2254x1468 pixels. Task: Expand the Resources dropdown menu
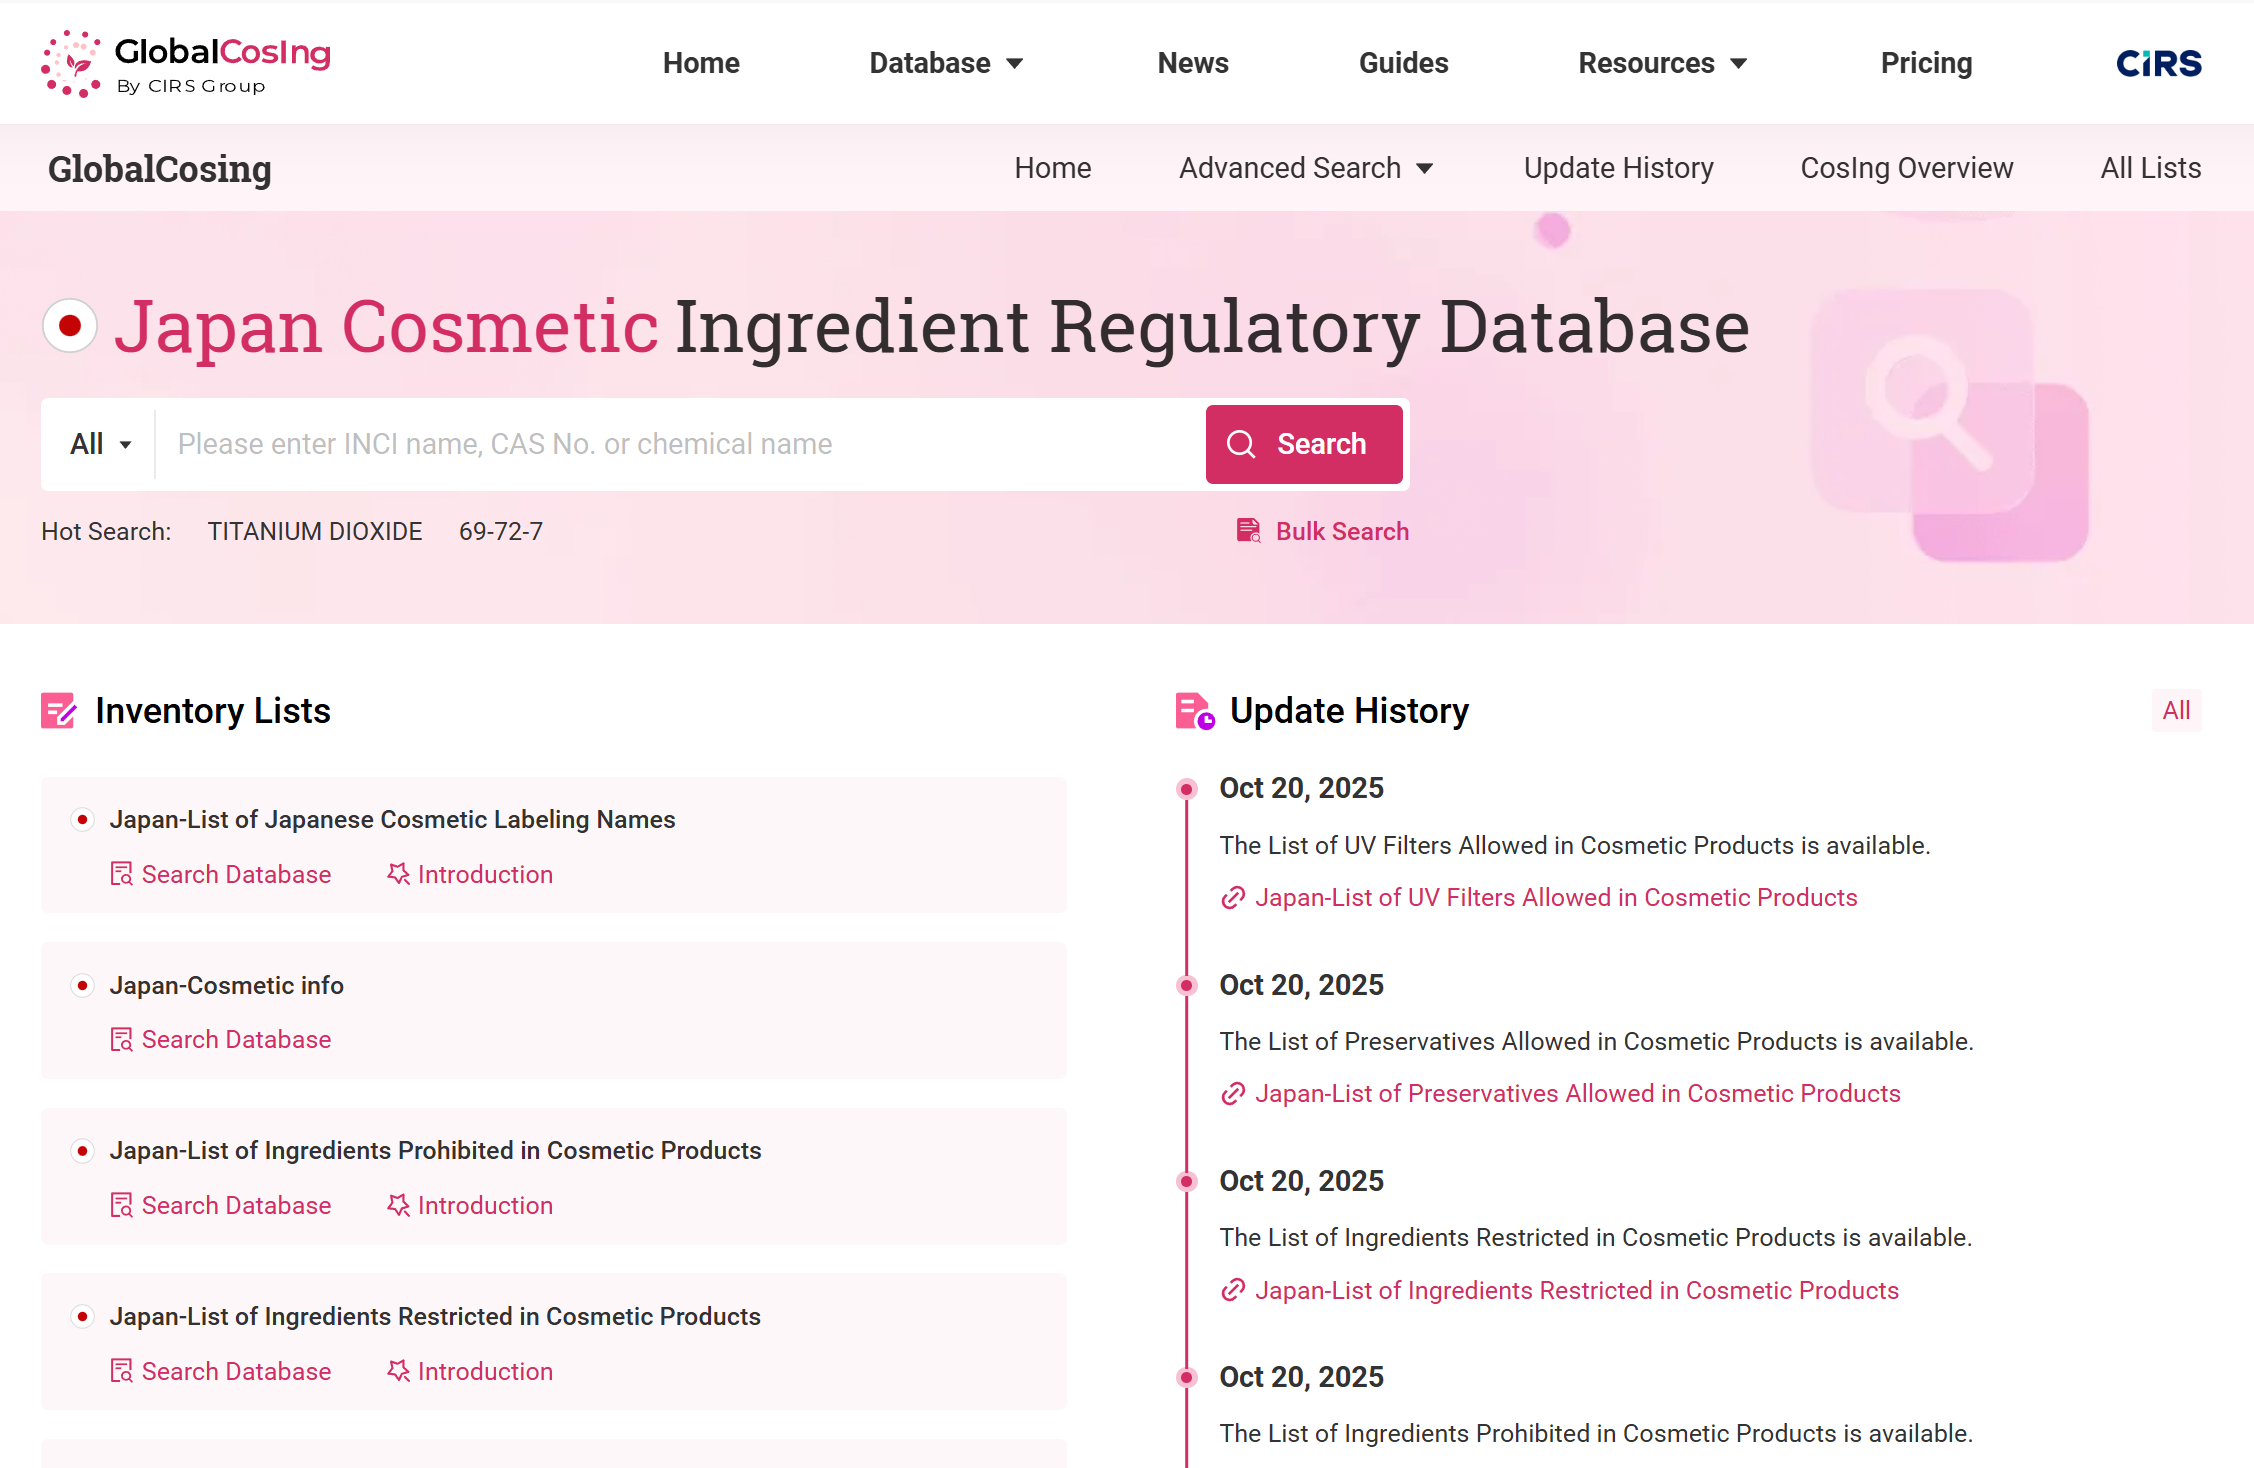coord(1663,63)
